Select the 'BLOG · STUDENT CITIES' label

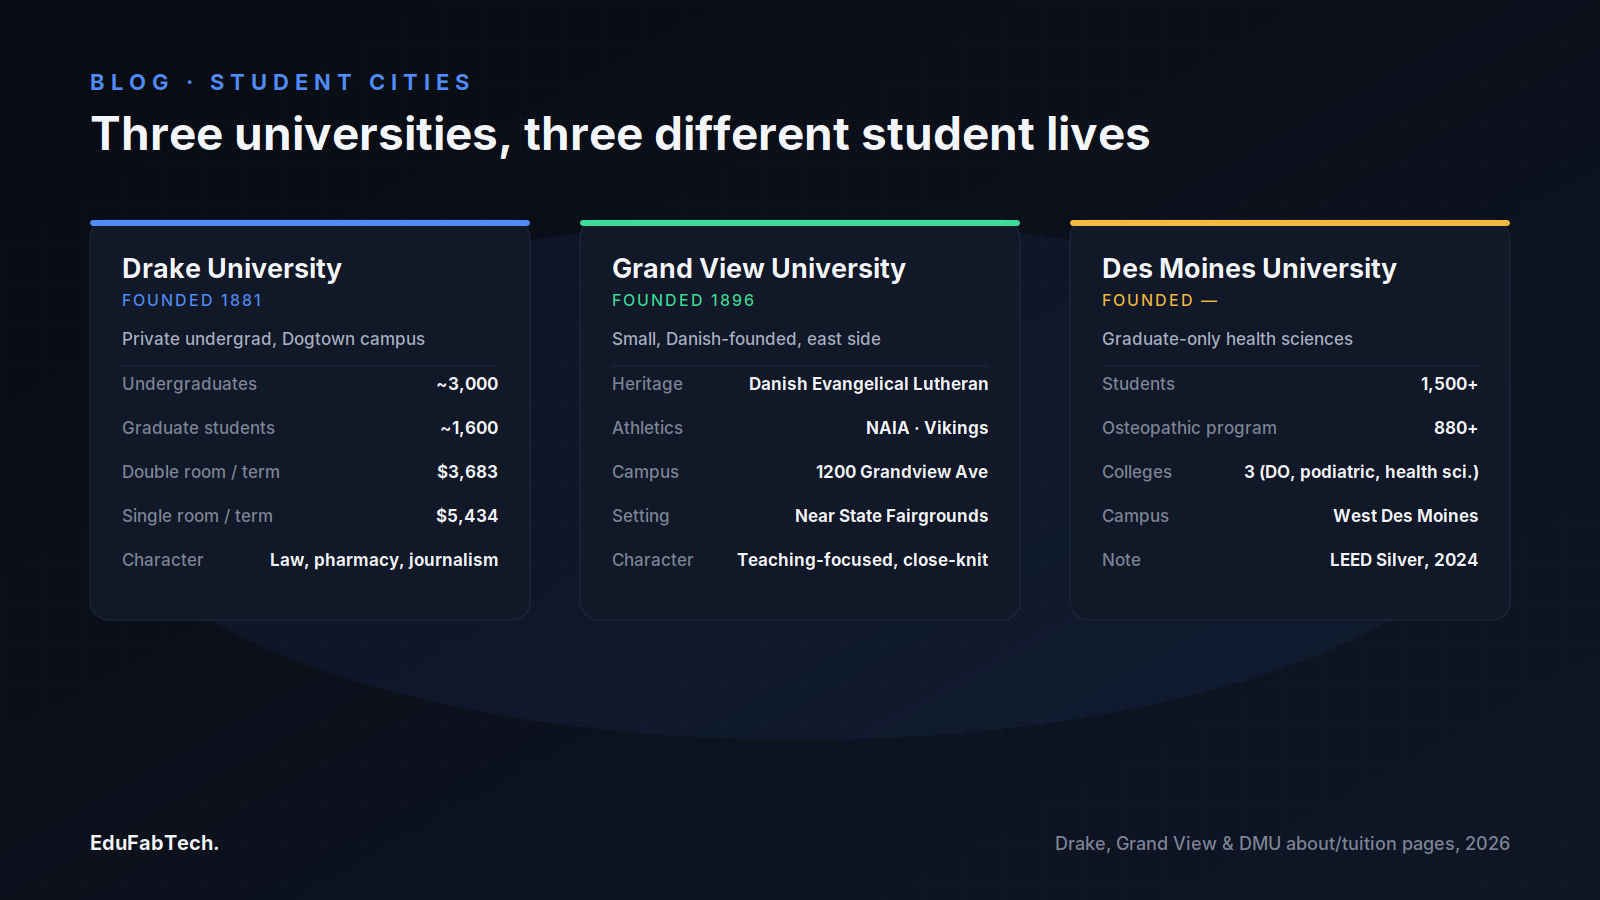coord(280,82)
